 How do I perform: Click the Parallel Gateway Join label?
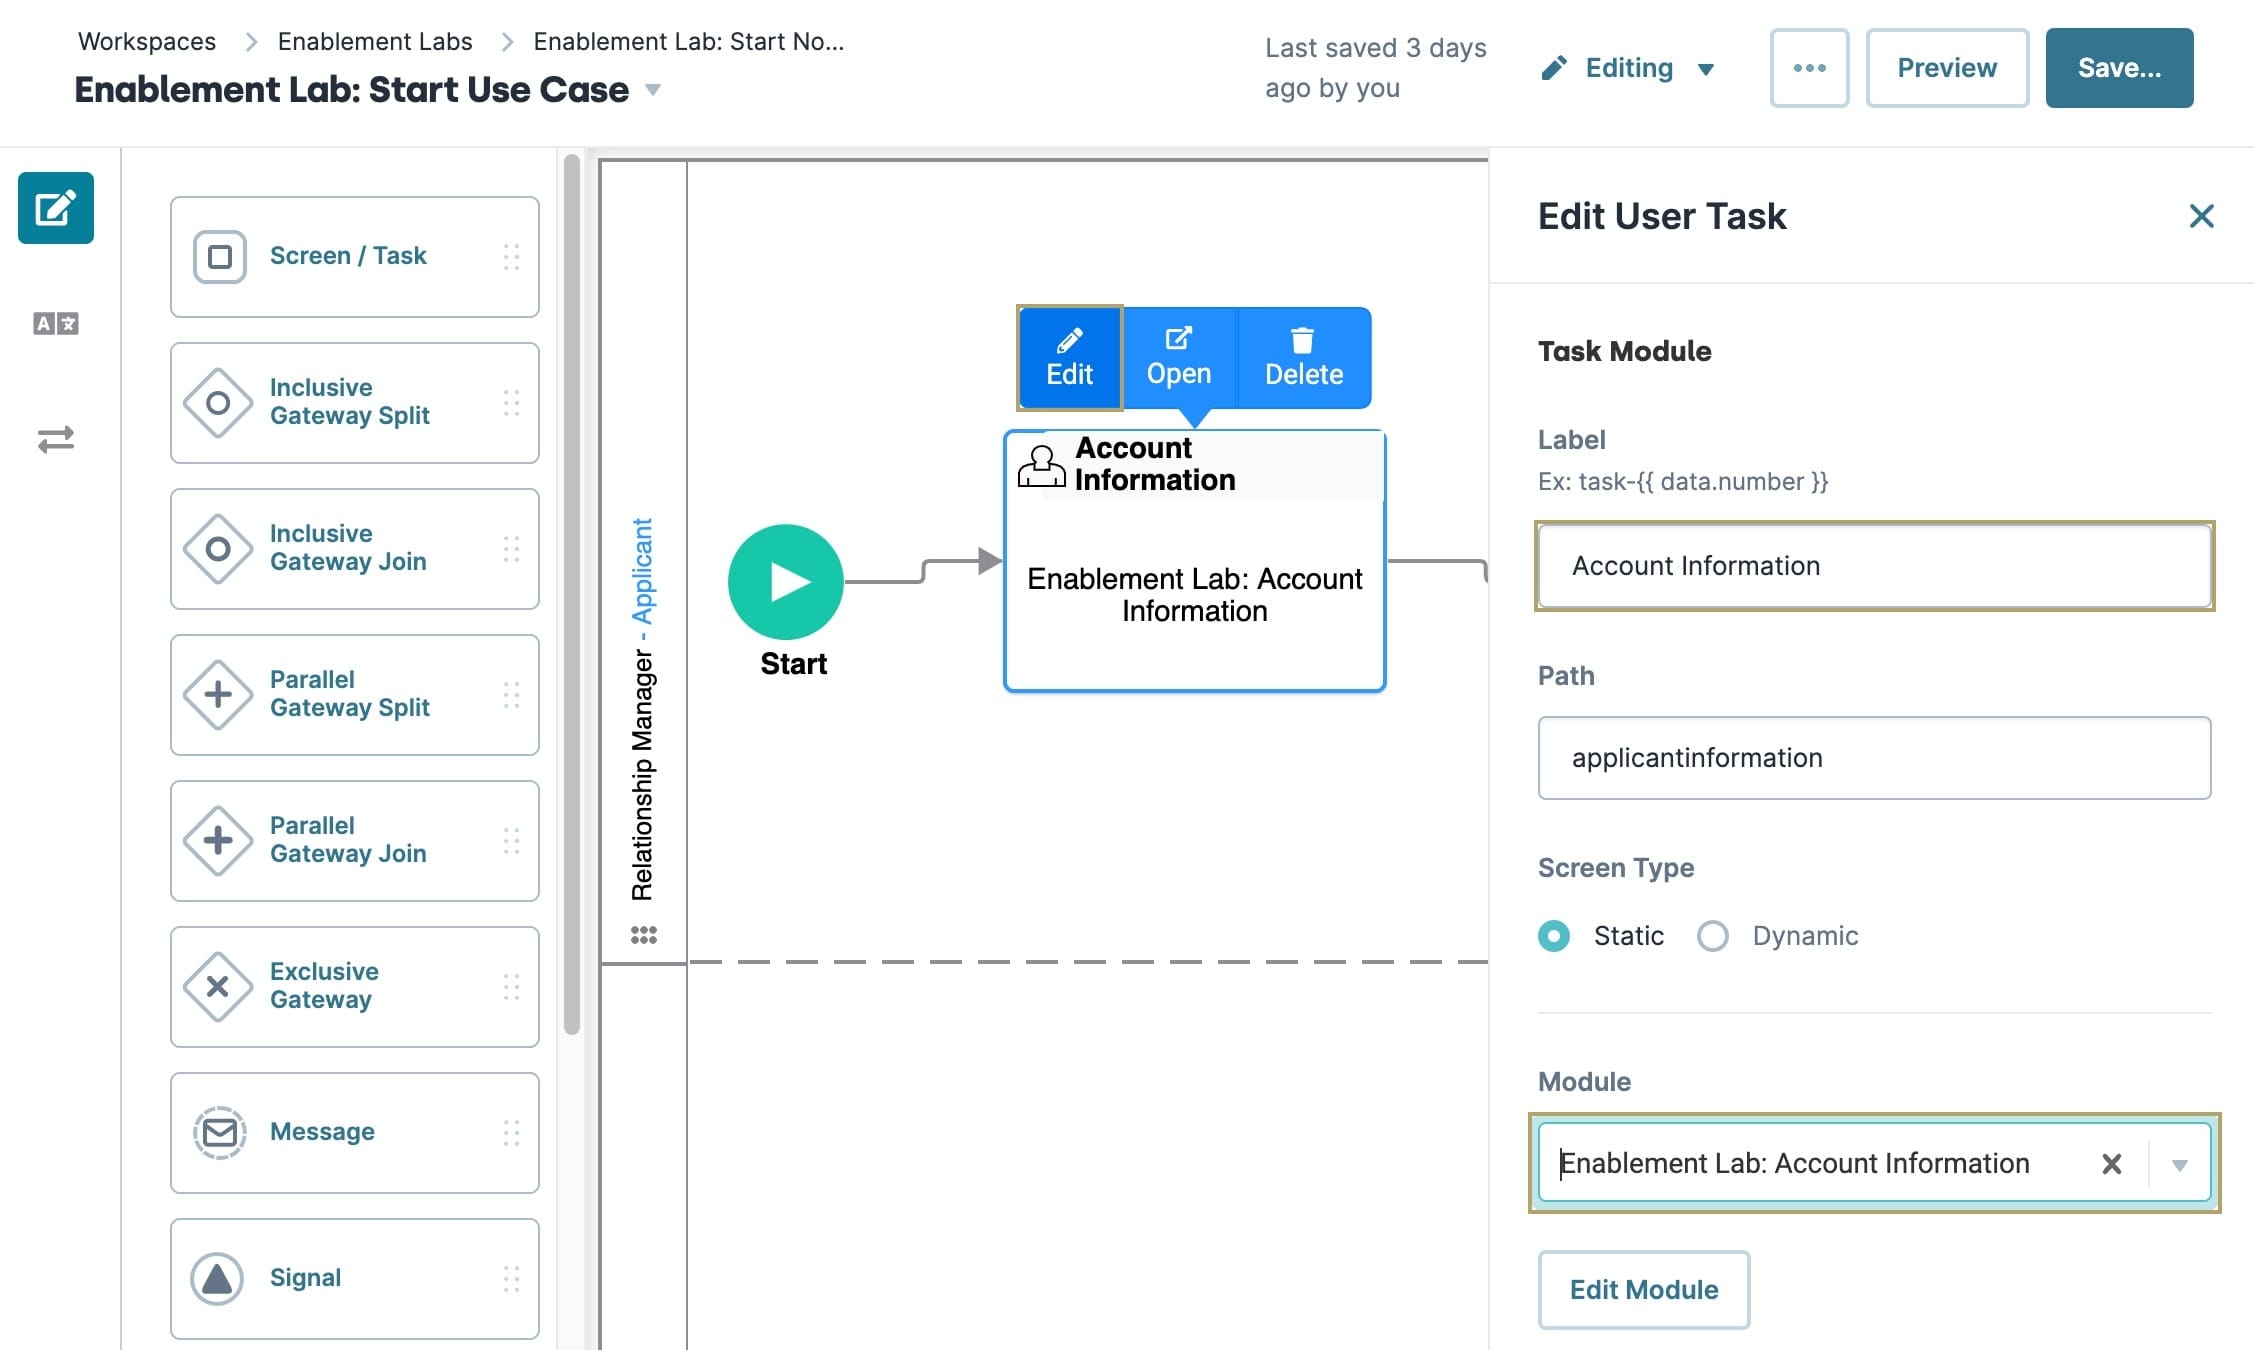click(x=348, y=840)
